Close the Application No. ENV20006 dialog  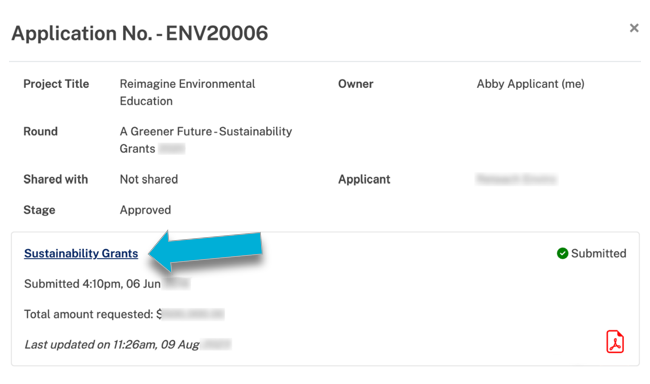tap(634, 28)
